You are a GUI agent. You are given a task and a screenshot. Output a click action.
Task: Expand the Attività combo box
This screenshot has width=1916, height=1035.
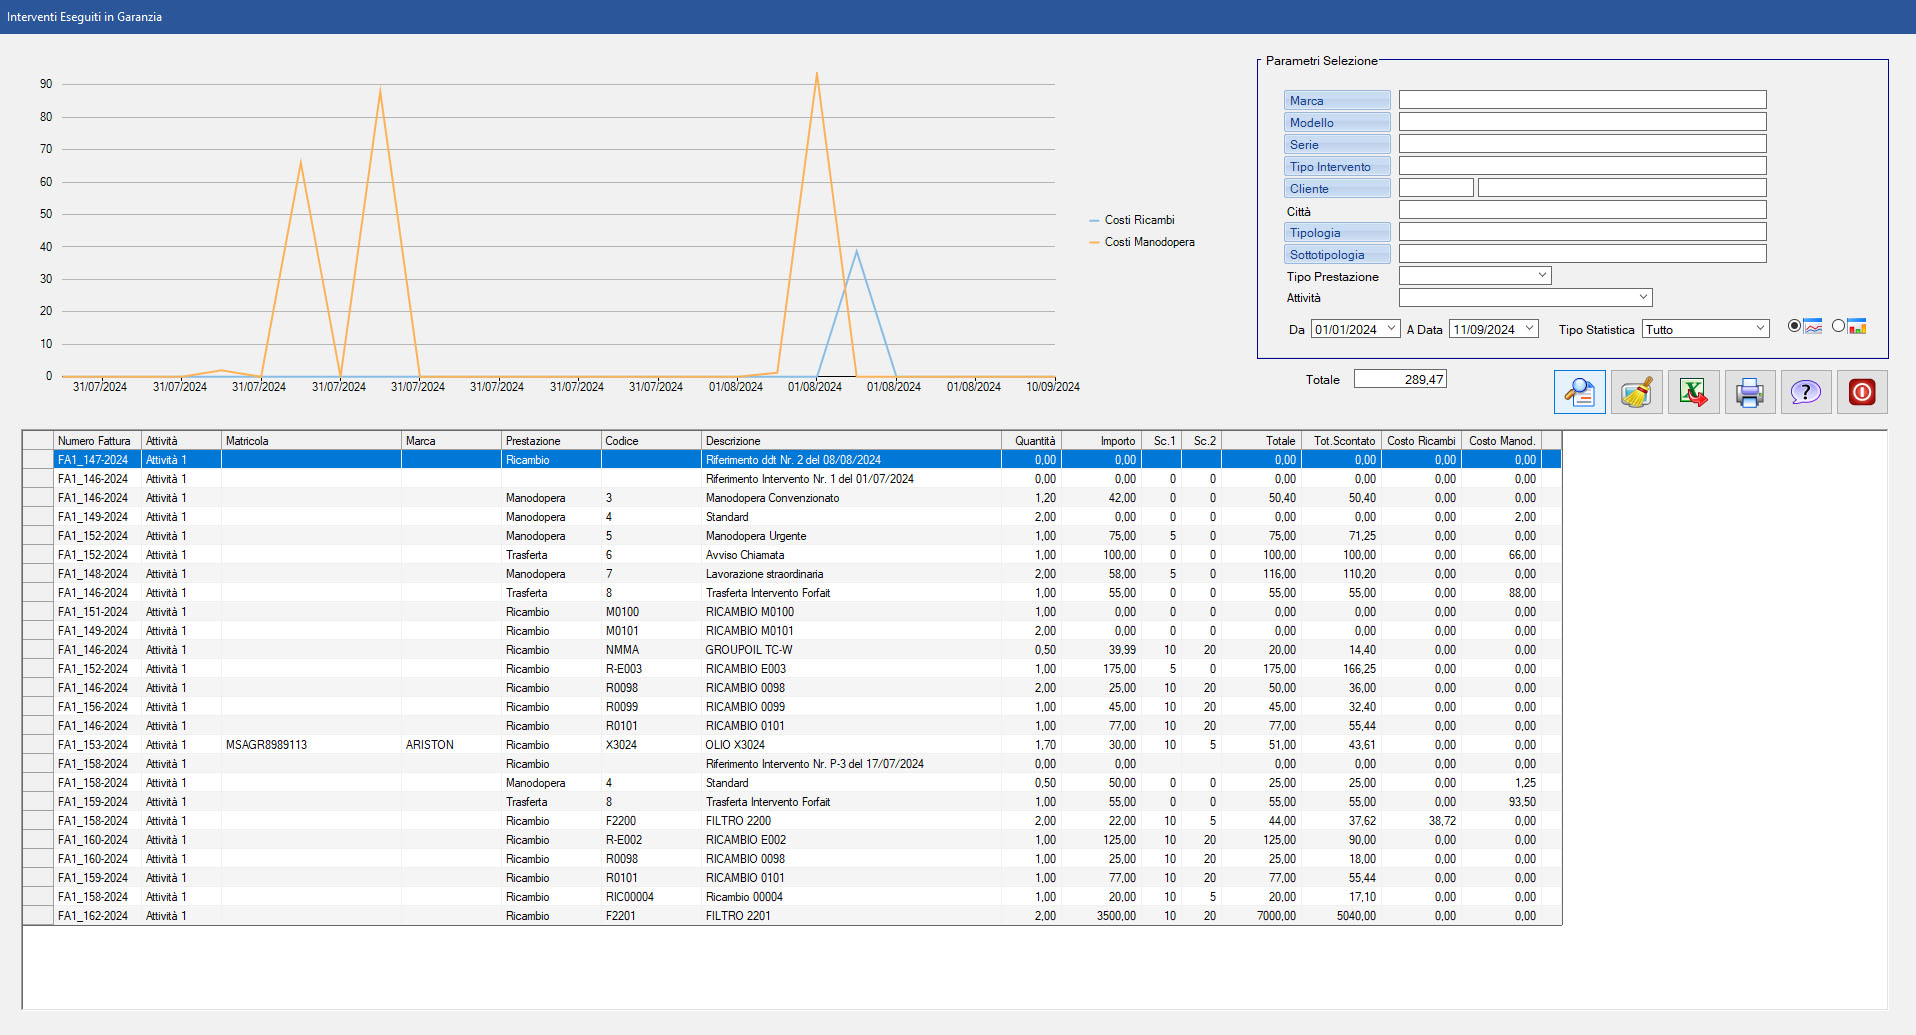click(1642, 297)
